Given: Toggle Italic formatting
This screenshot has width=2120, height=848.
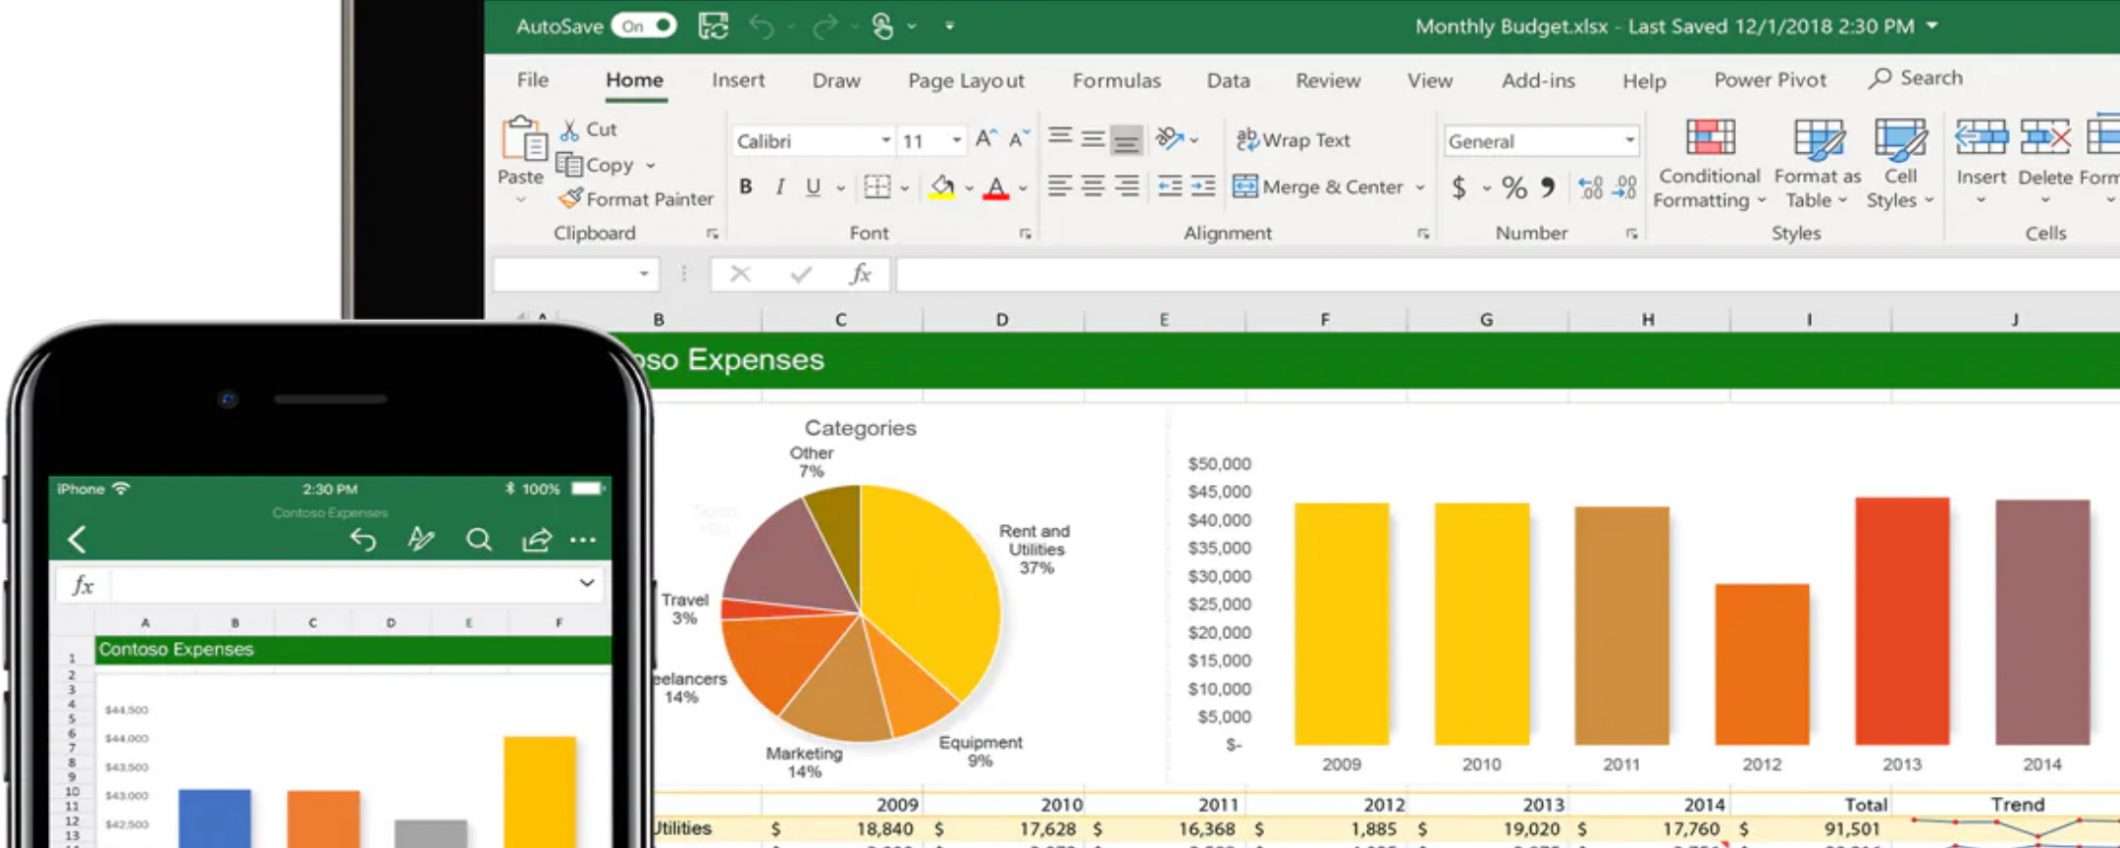Looking at the screenshot, I should pos(780,187).
